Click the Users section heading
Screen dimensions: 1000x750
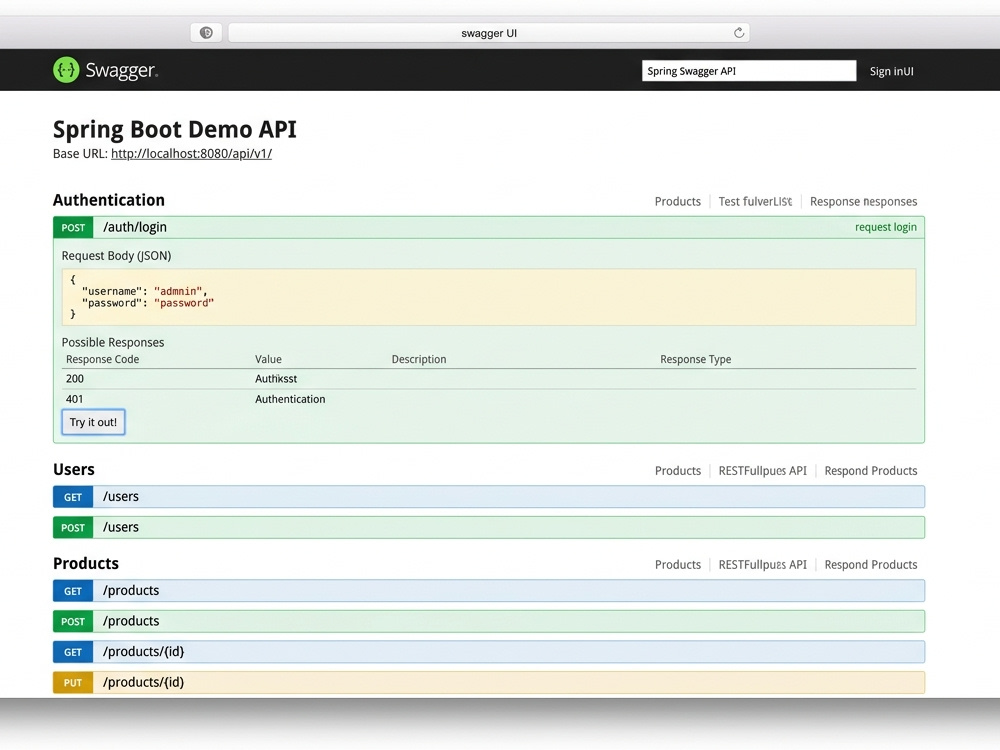(74, 469)
